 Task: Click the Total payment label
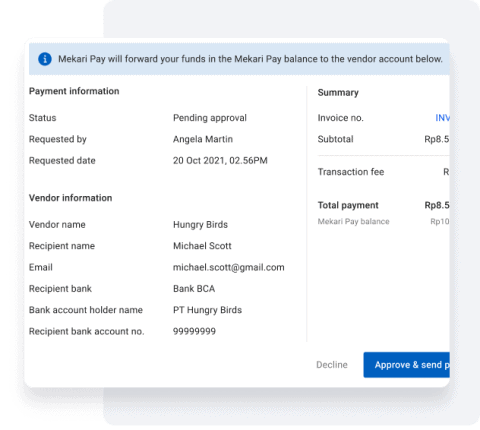tap(348, 205)
